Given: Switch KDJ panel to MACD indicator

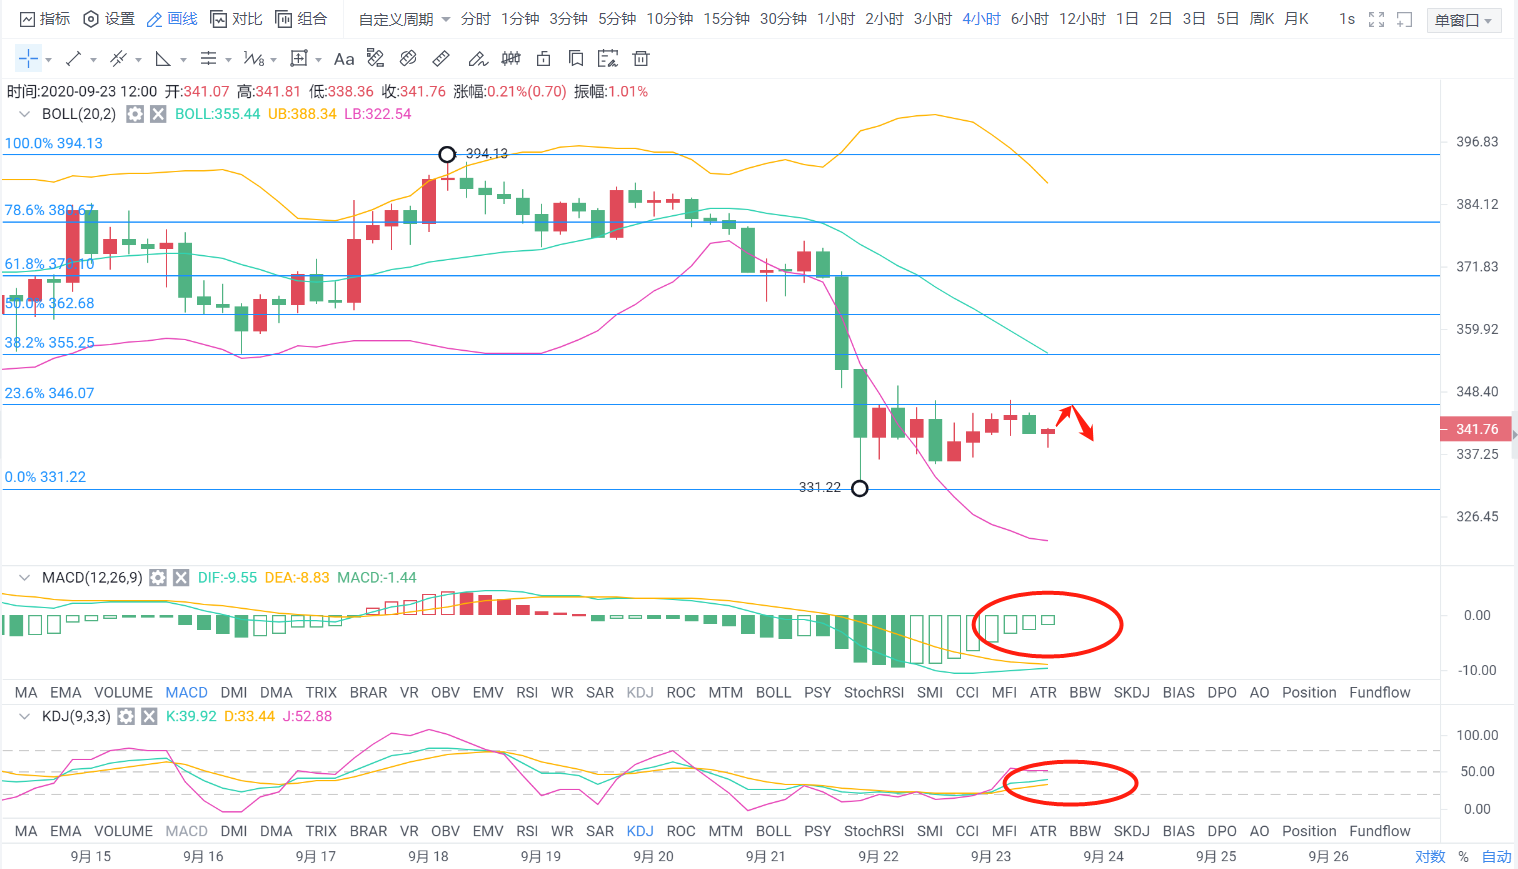Looking at the screenshot, I should [x=187, y=832].
